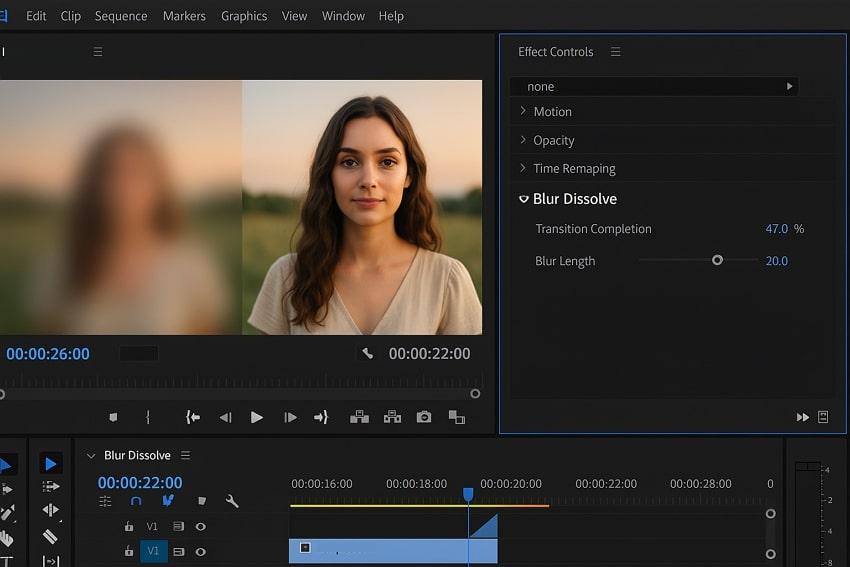Click the blue 00:00:26:00 timecode
This screenshot has height=567, width=850.
48,354
